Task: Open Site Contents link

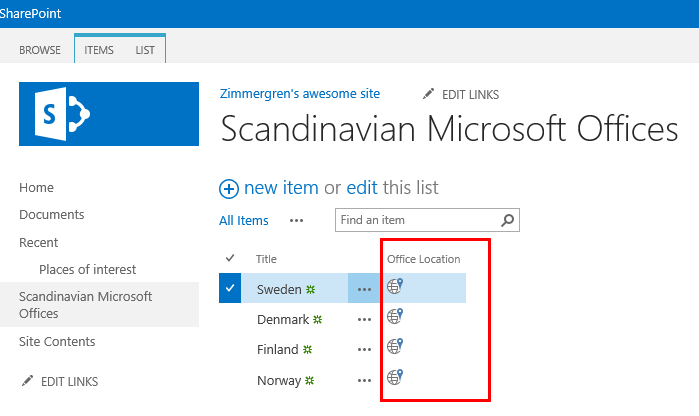Action: (x=57, y=342)
